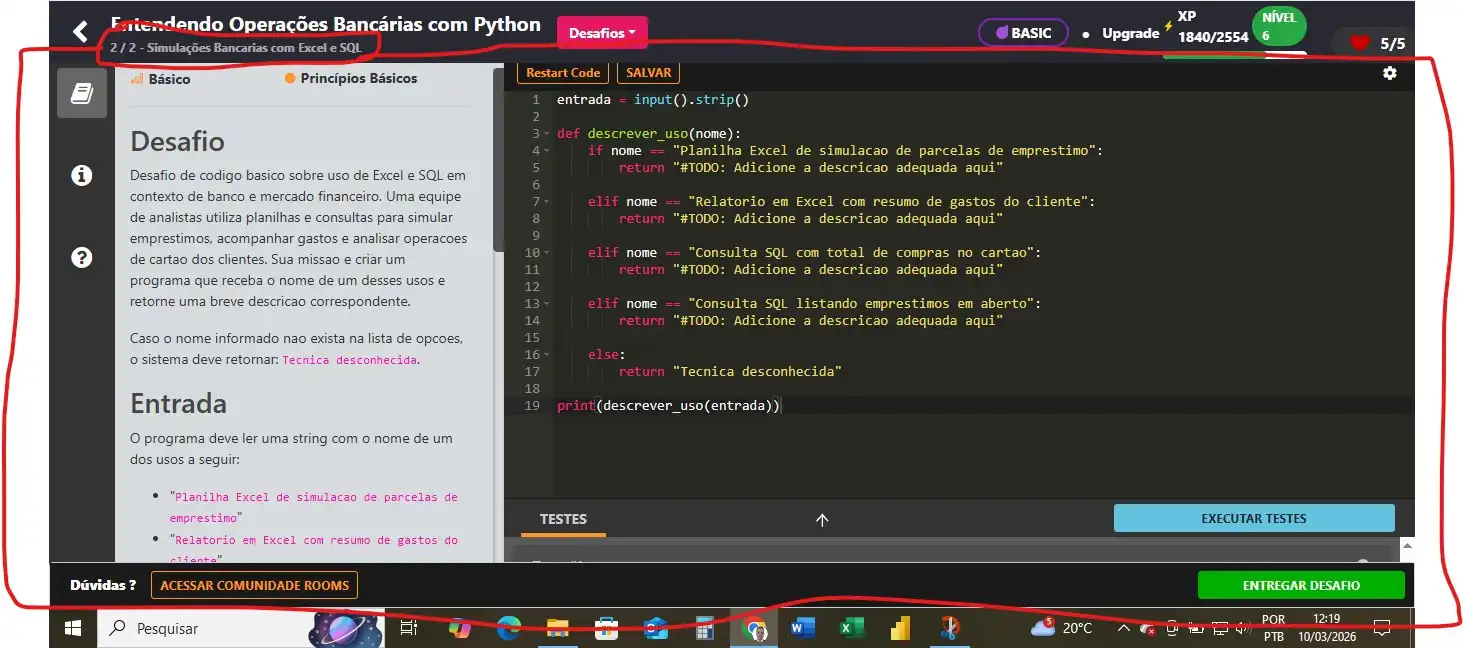Screen dimensions: 1463x648
Task: Click the red heart lives icon
Action: pyautogui.click(x=1359, y=43)
